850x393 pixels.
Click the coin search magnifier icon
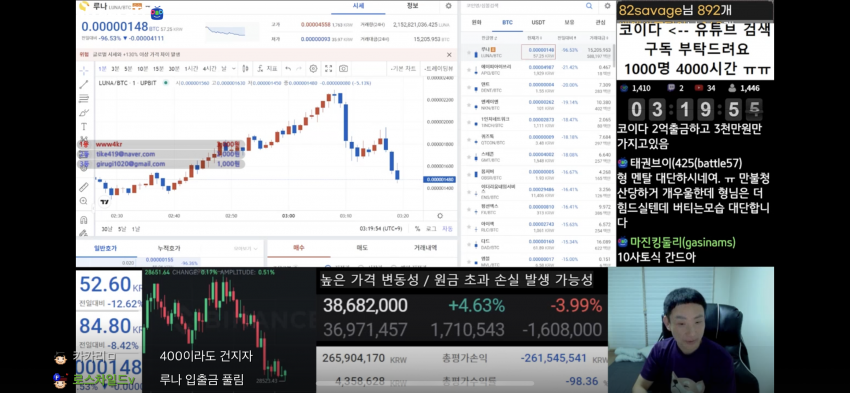(589, 6)
